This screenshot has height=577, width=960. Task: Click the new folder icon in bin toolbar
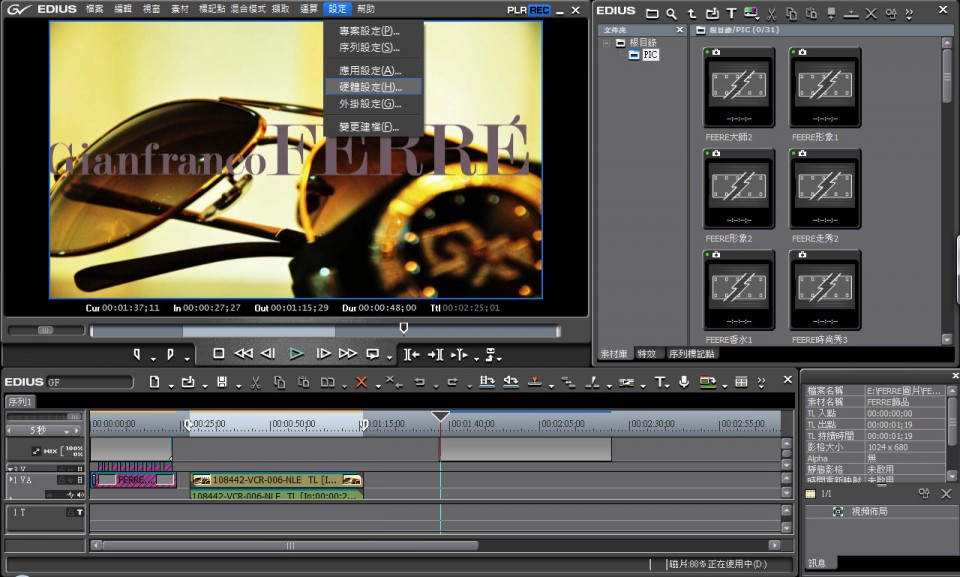(651, 14)
